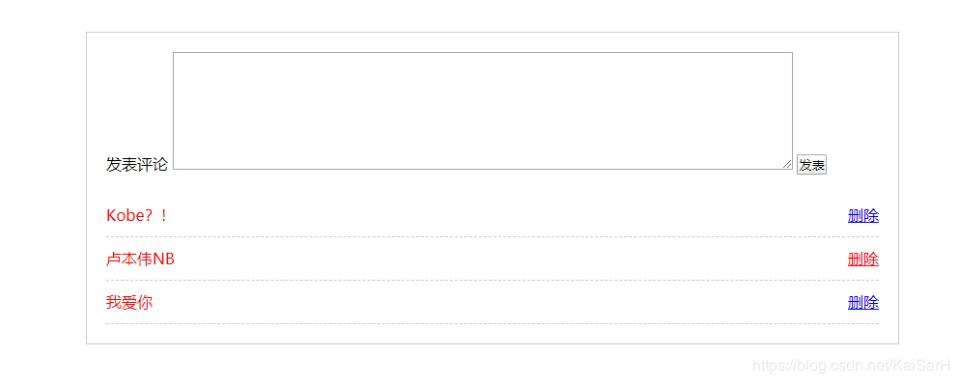This screenshot has height=381, width=958.
Task: Submit the comment with the 发表 button
Action: point(811,165)
